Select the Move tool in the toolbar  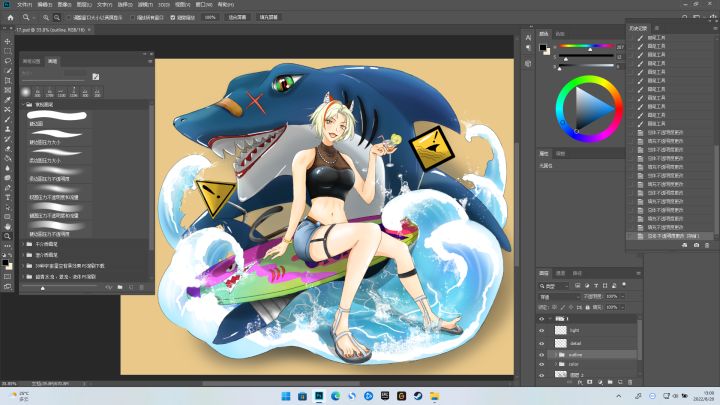7,41
